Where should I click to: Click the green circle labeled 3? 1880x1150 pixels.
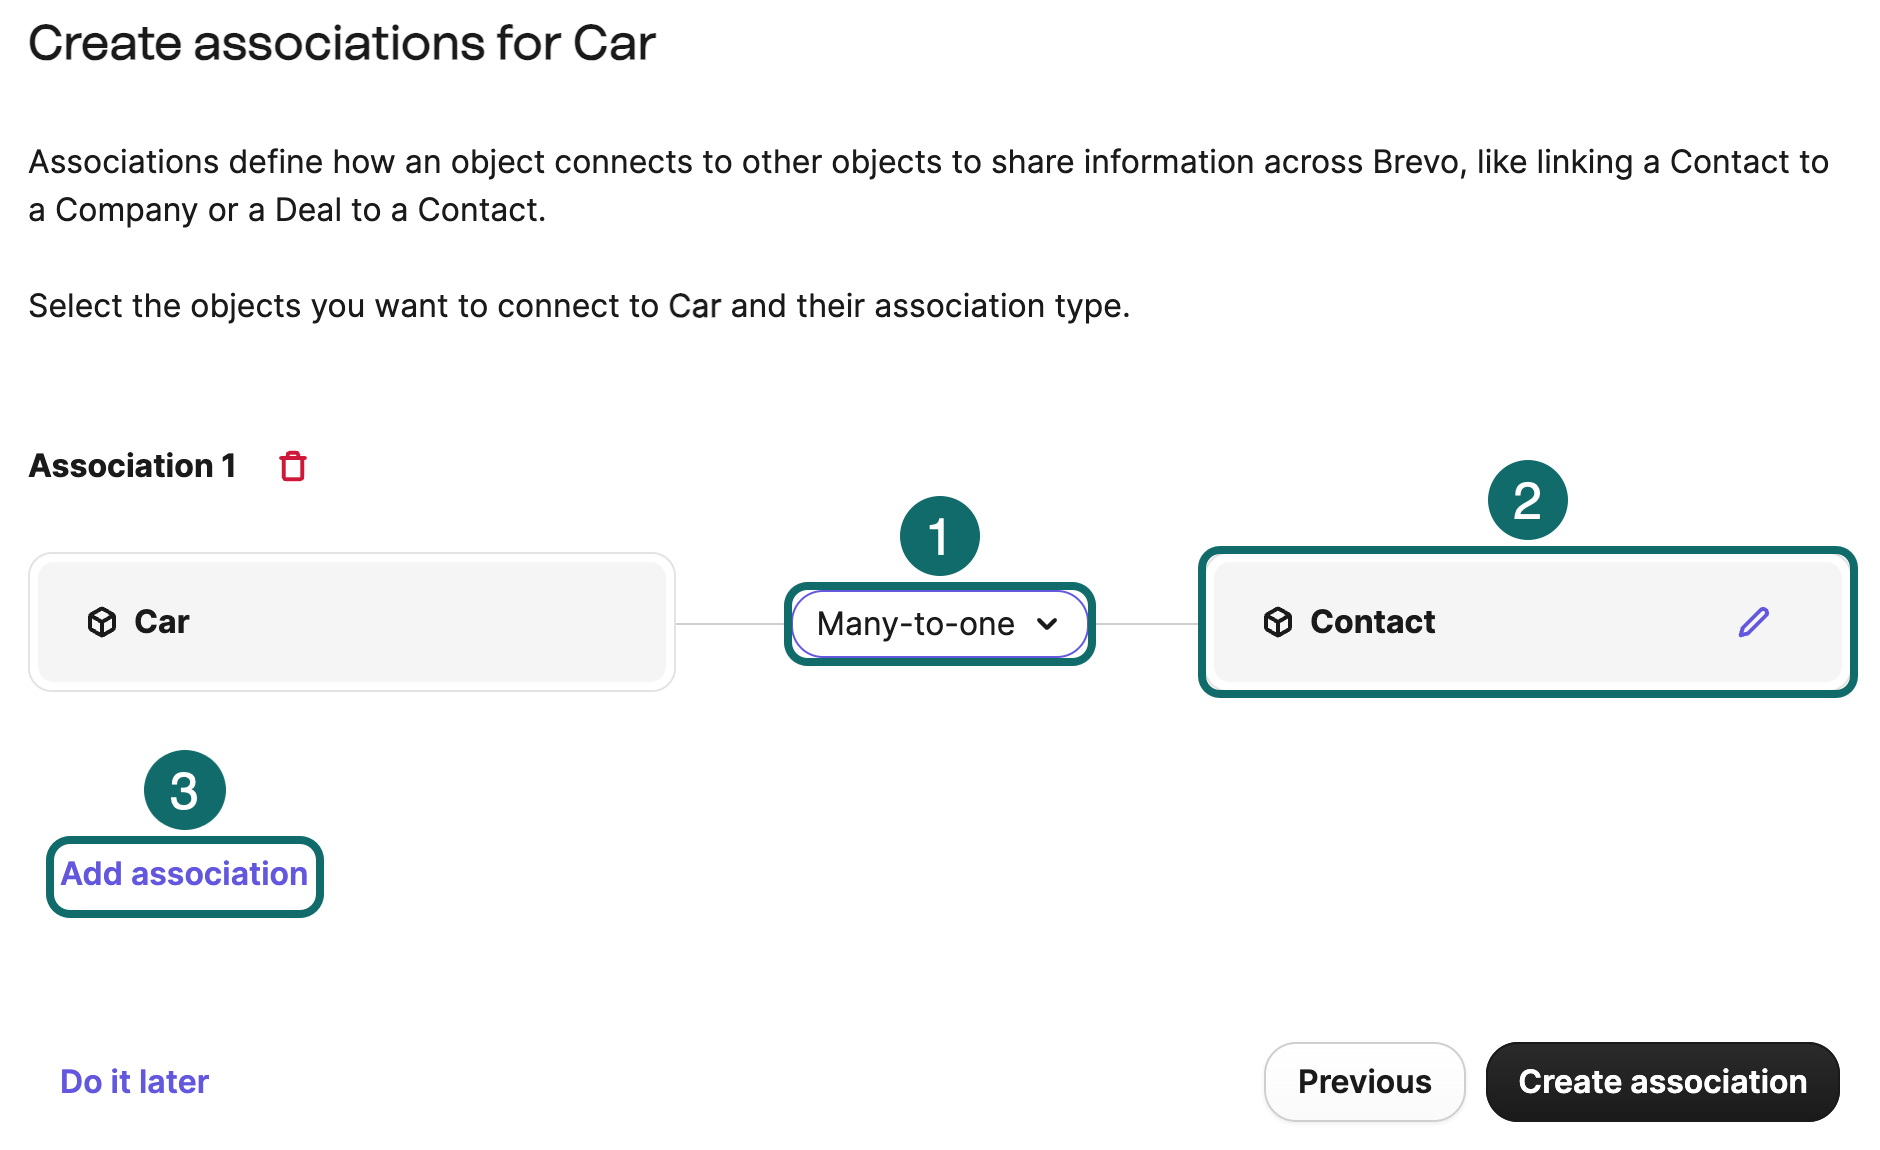(184, 789)
